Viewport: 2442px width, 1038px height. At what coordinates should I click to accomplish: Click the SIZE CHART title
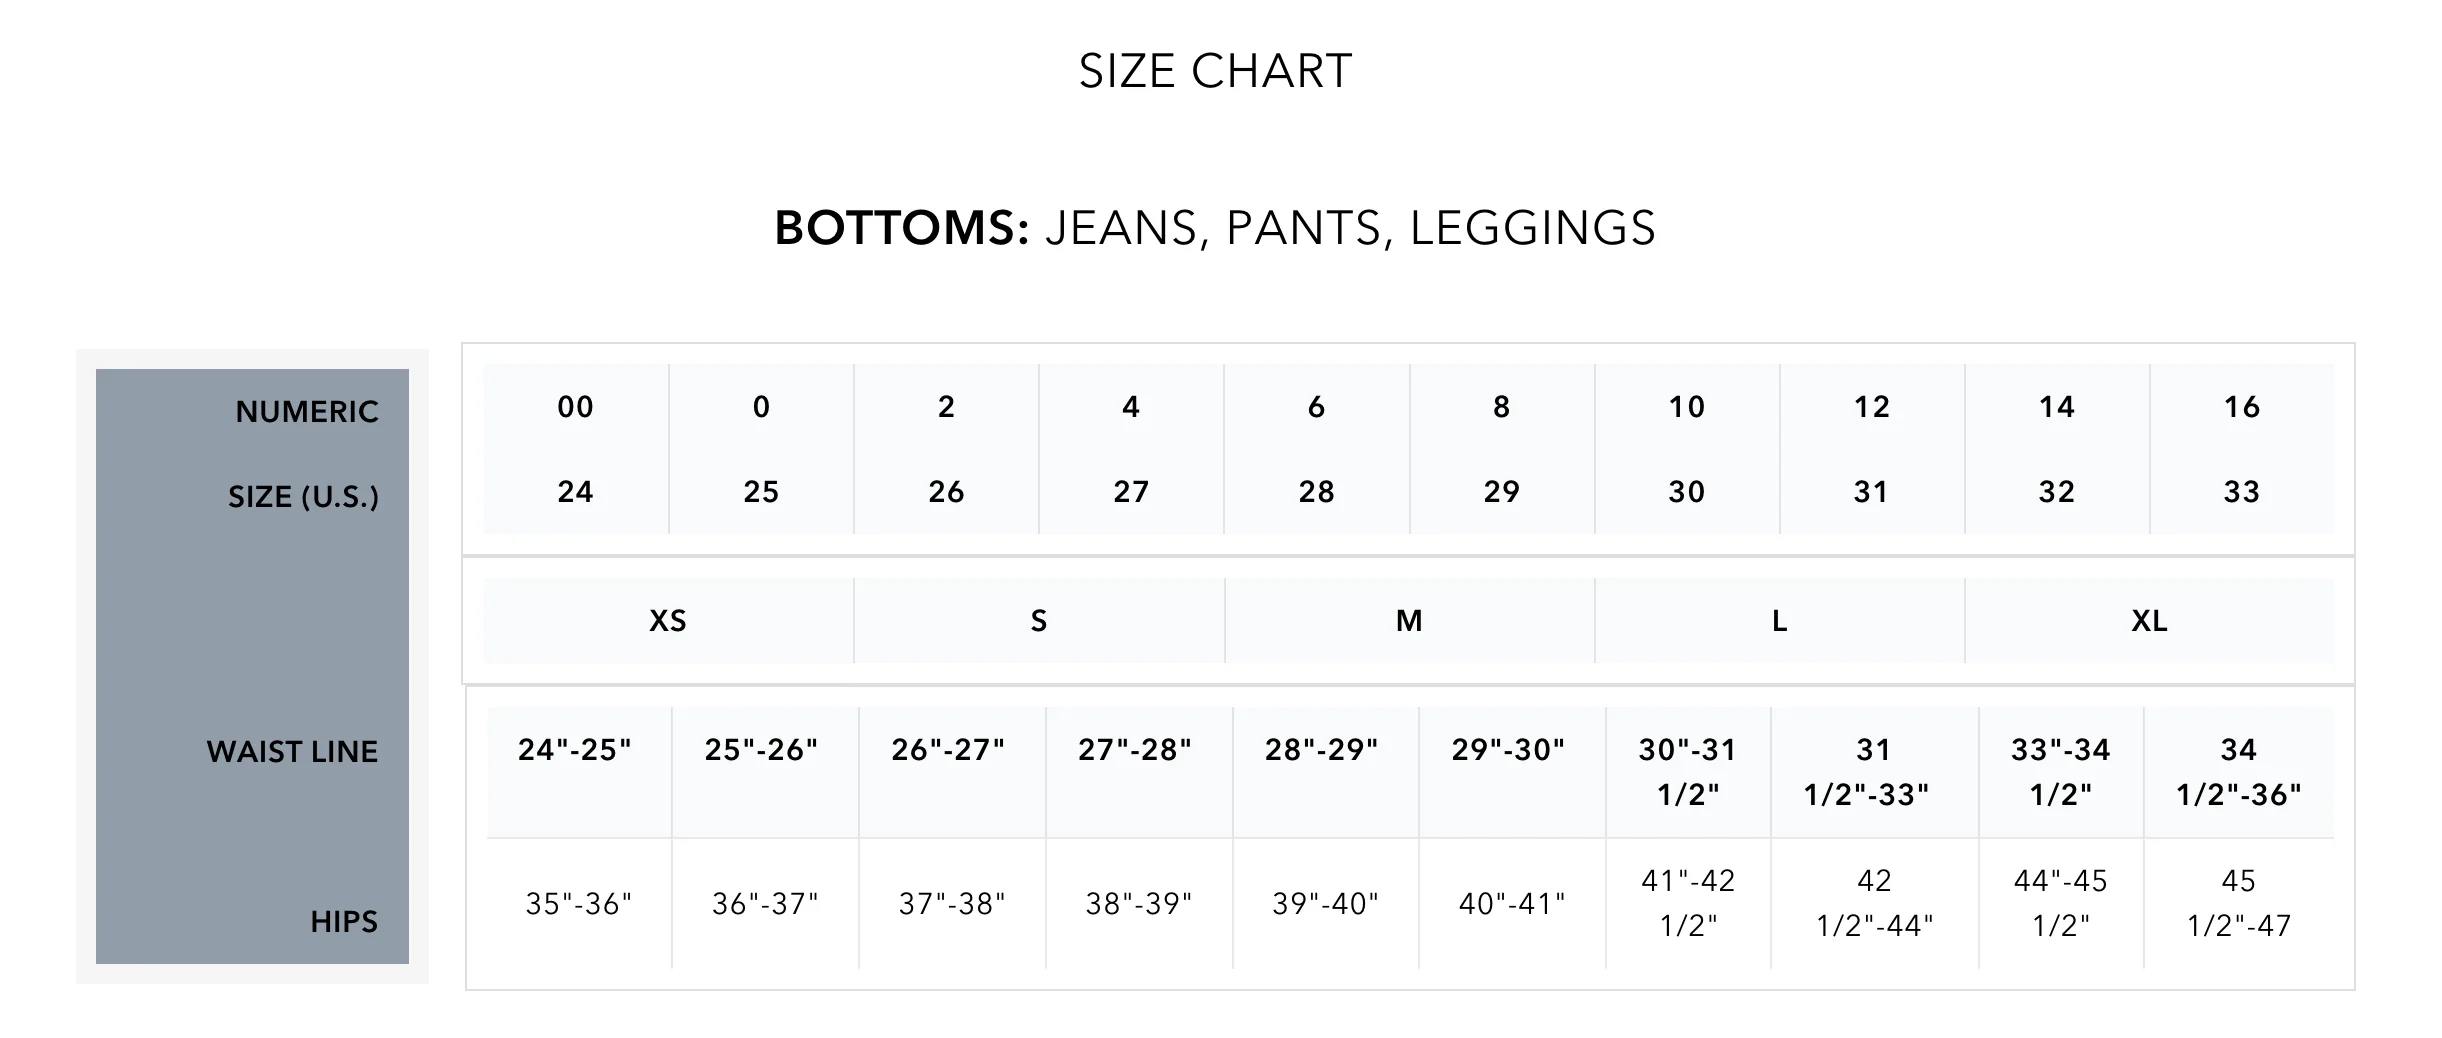click(x=1215, y=72)
